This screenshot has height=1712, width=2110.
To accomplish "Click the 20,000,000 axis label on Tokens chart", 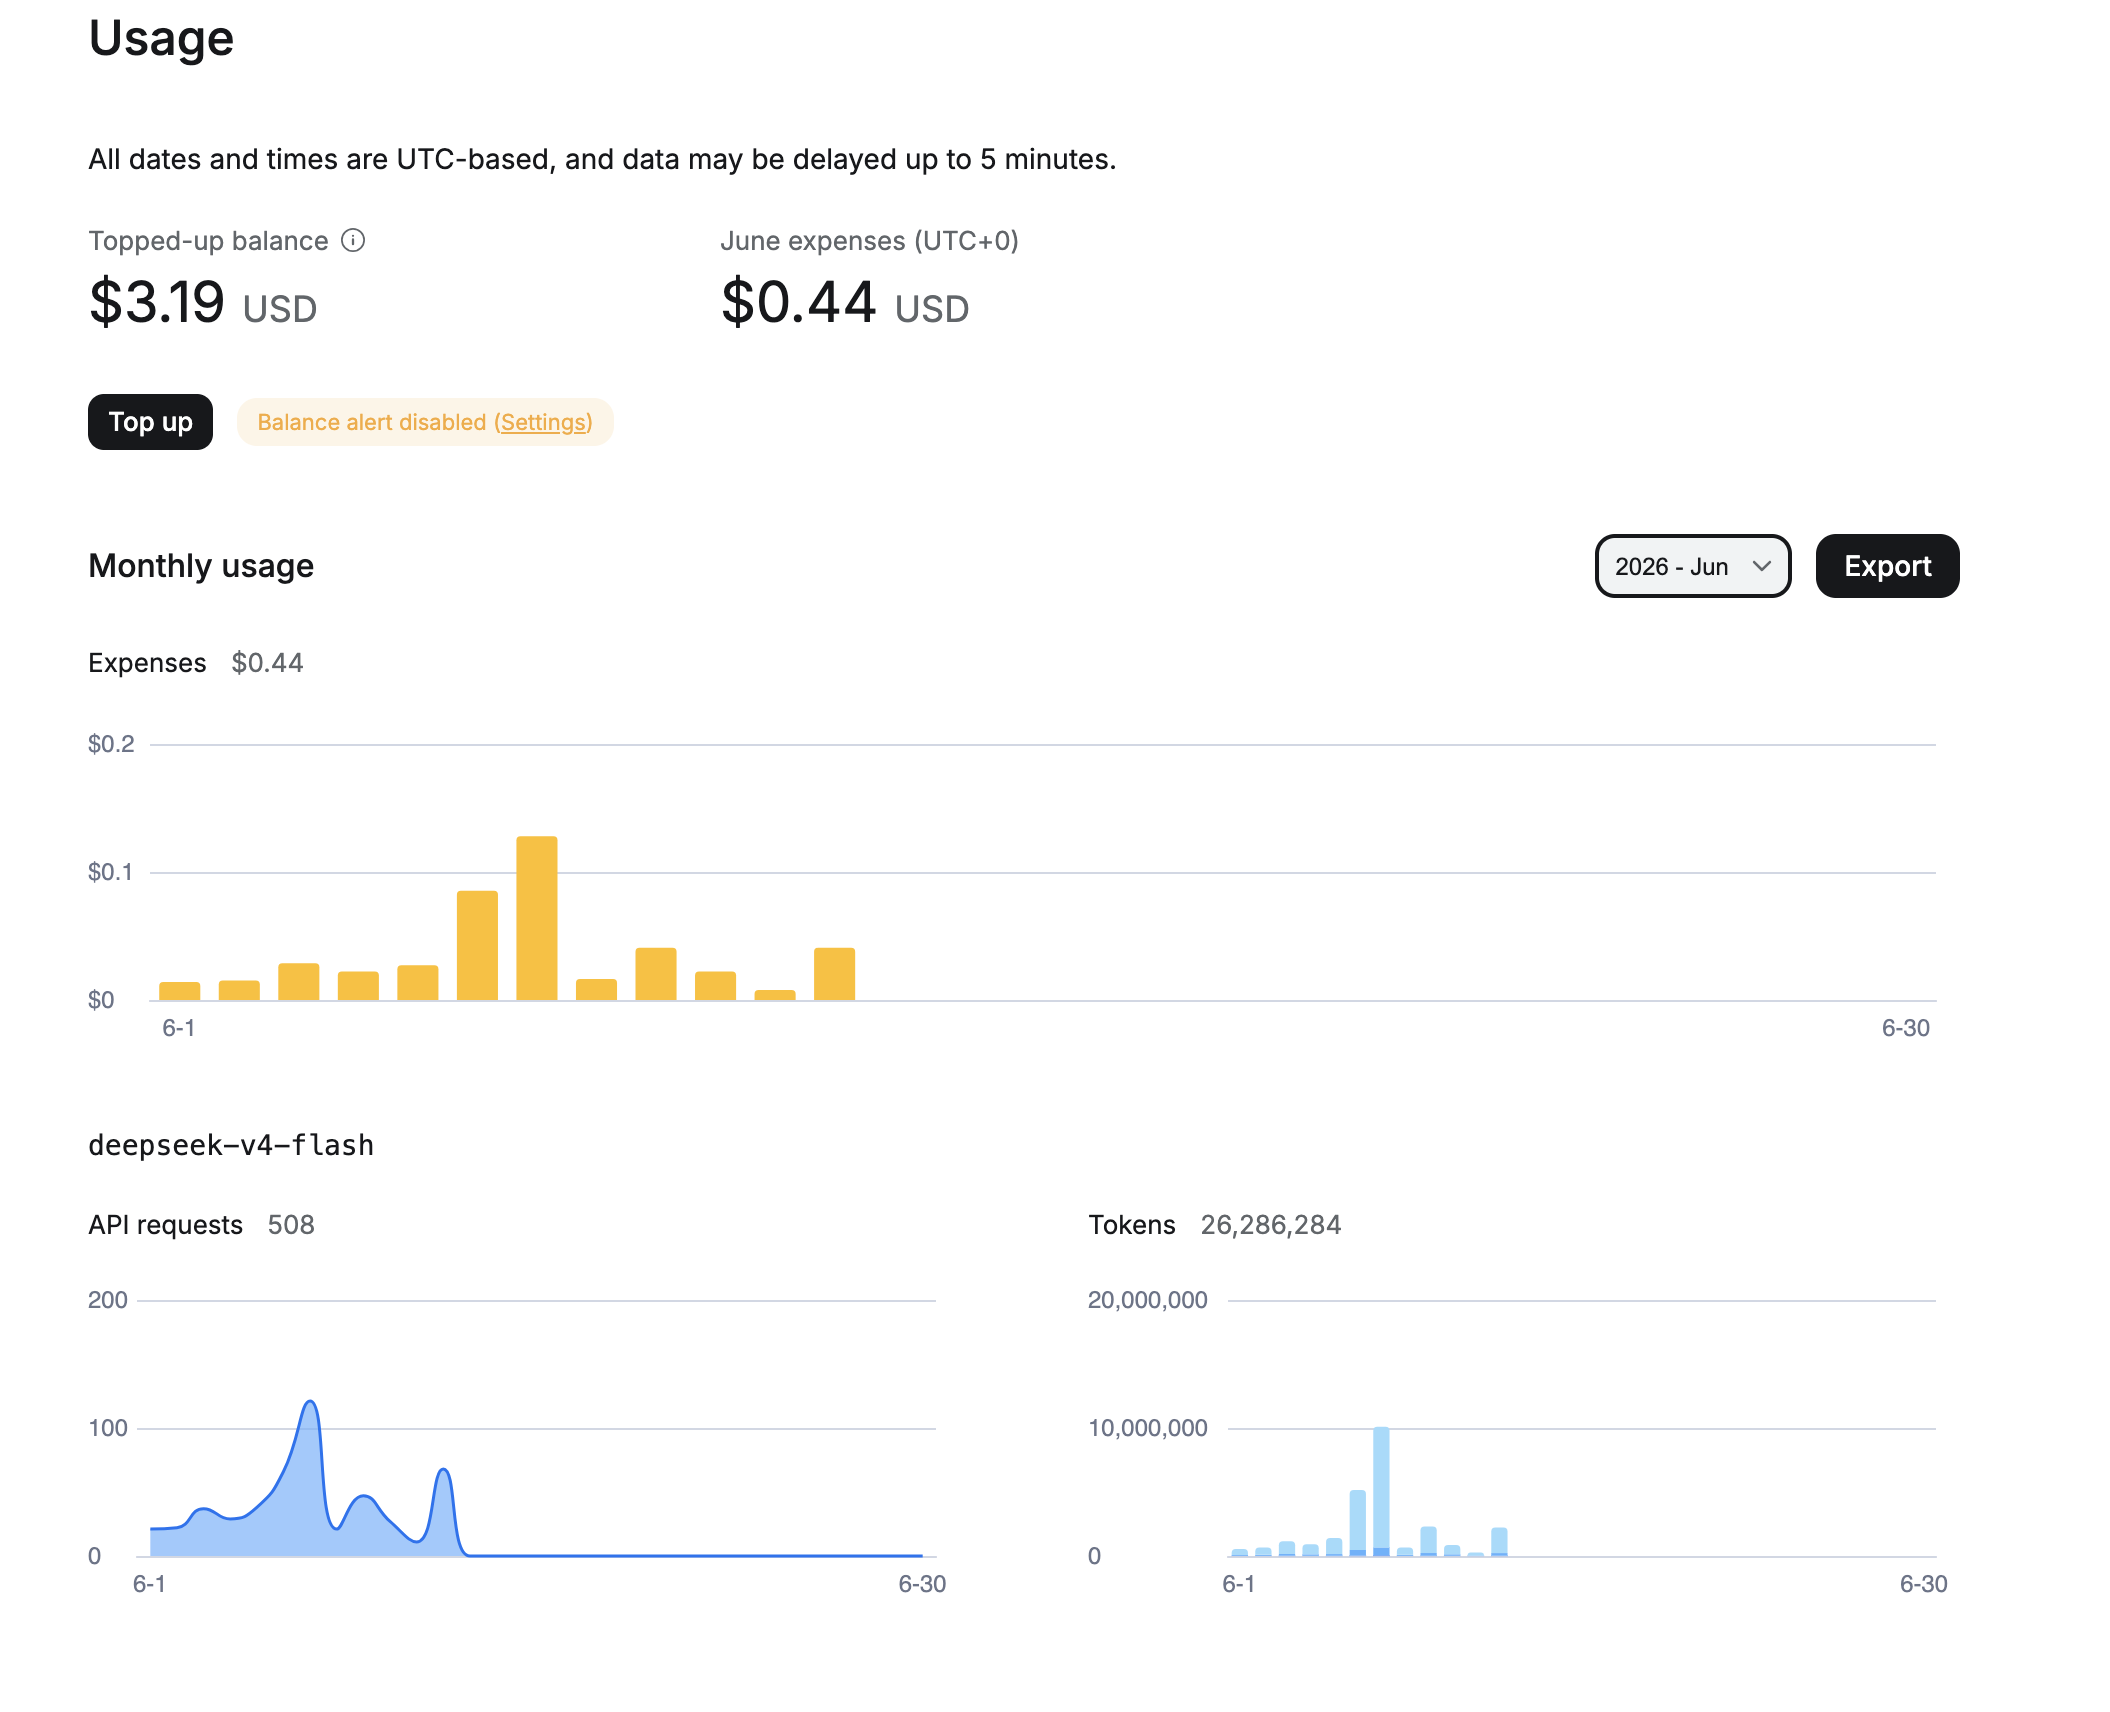I will (1148, 1300).
